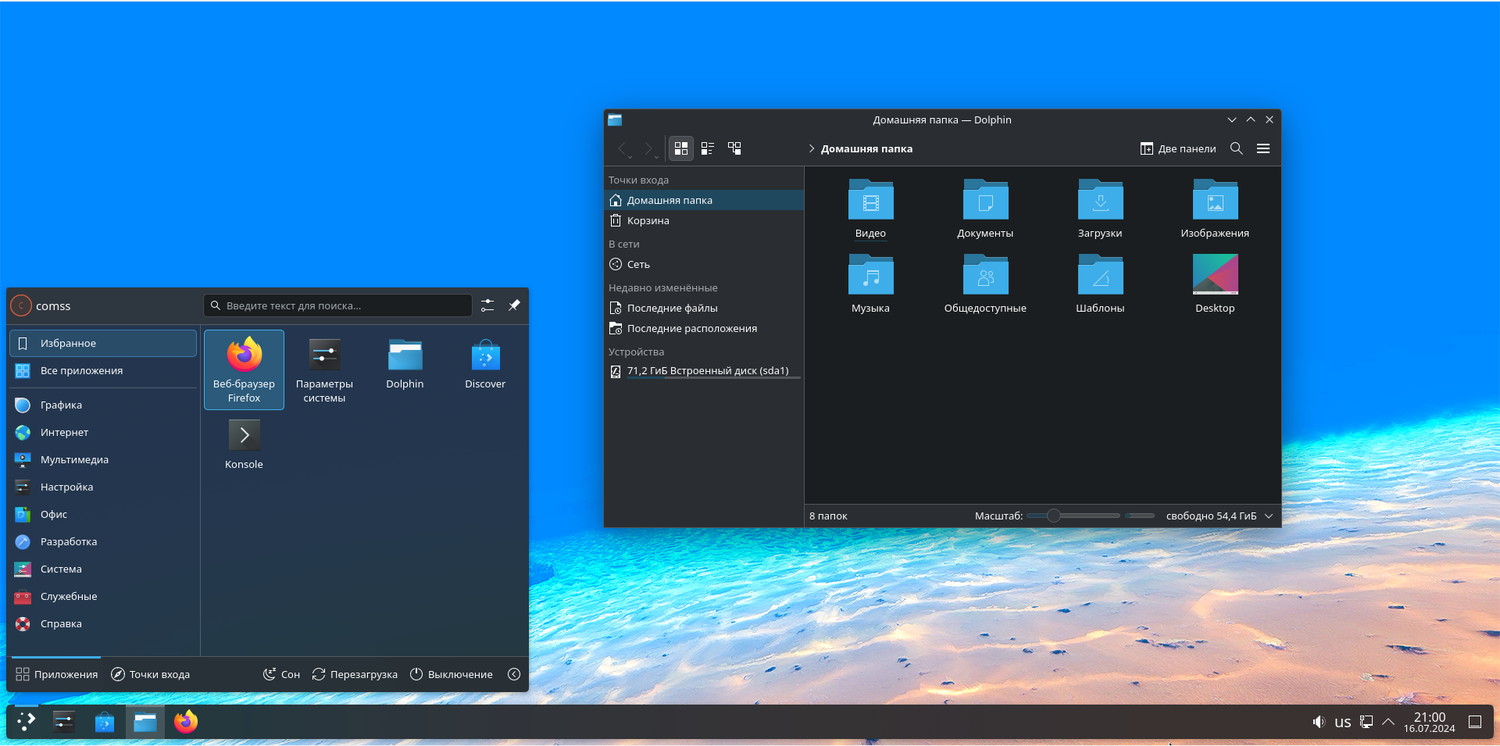Open Последние файлы in sidebar
The height and width of the screenshot is (746, 1500).
704,308
